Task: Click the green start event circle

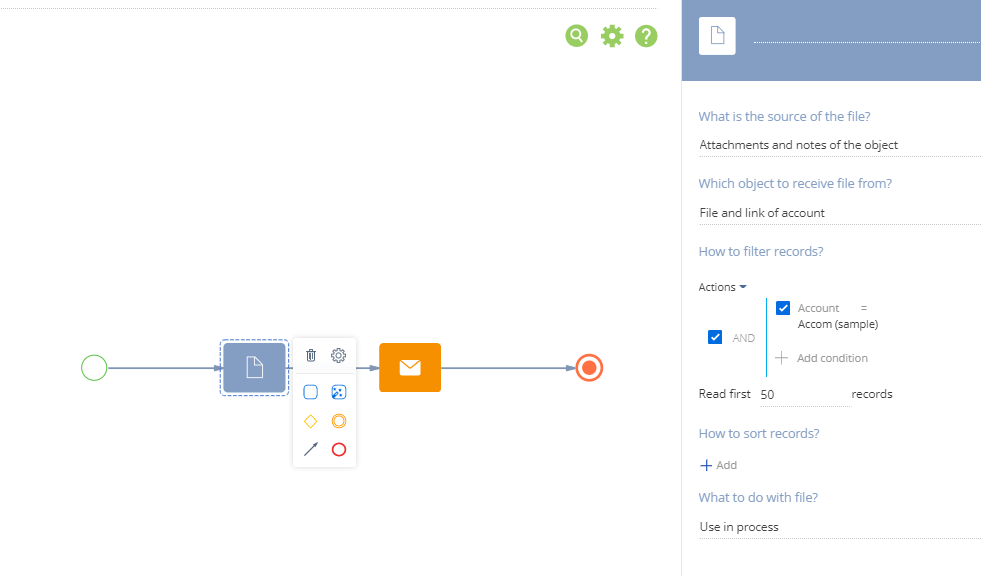Action: (94, 367)
